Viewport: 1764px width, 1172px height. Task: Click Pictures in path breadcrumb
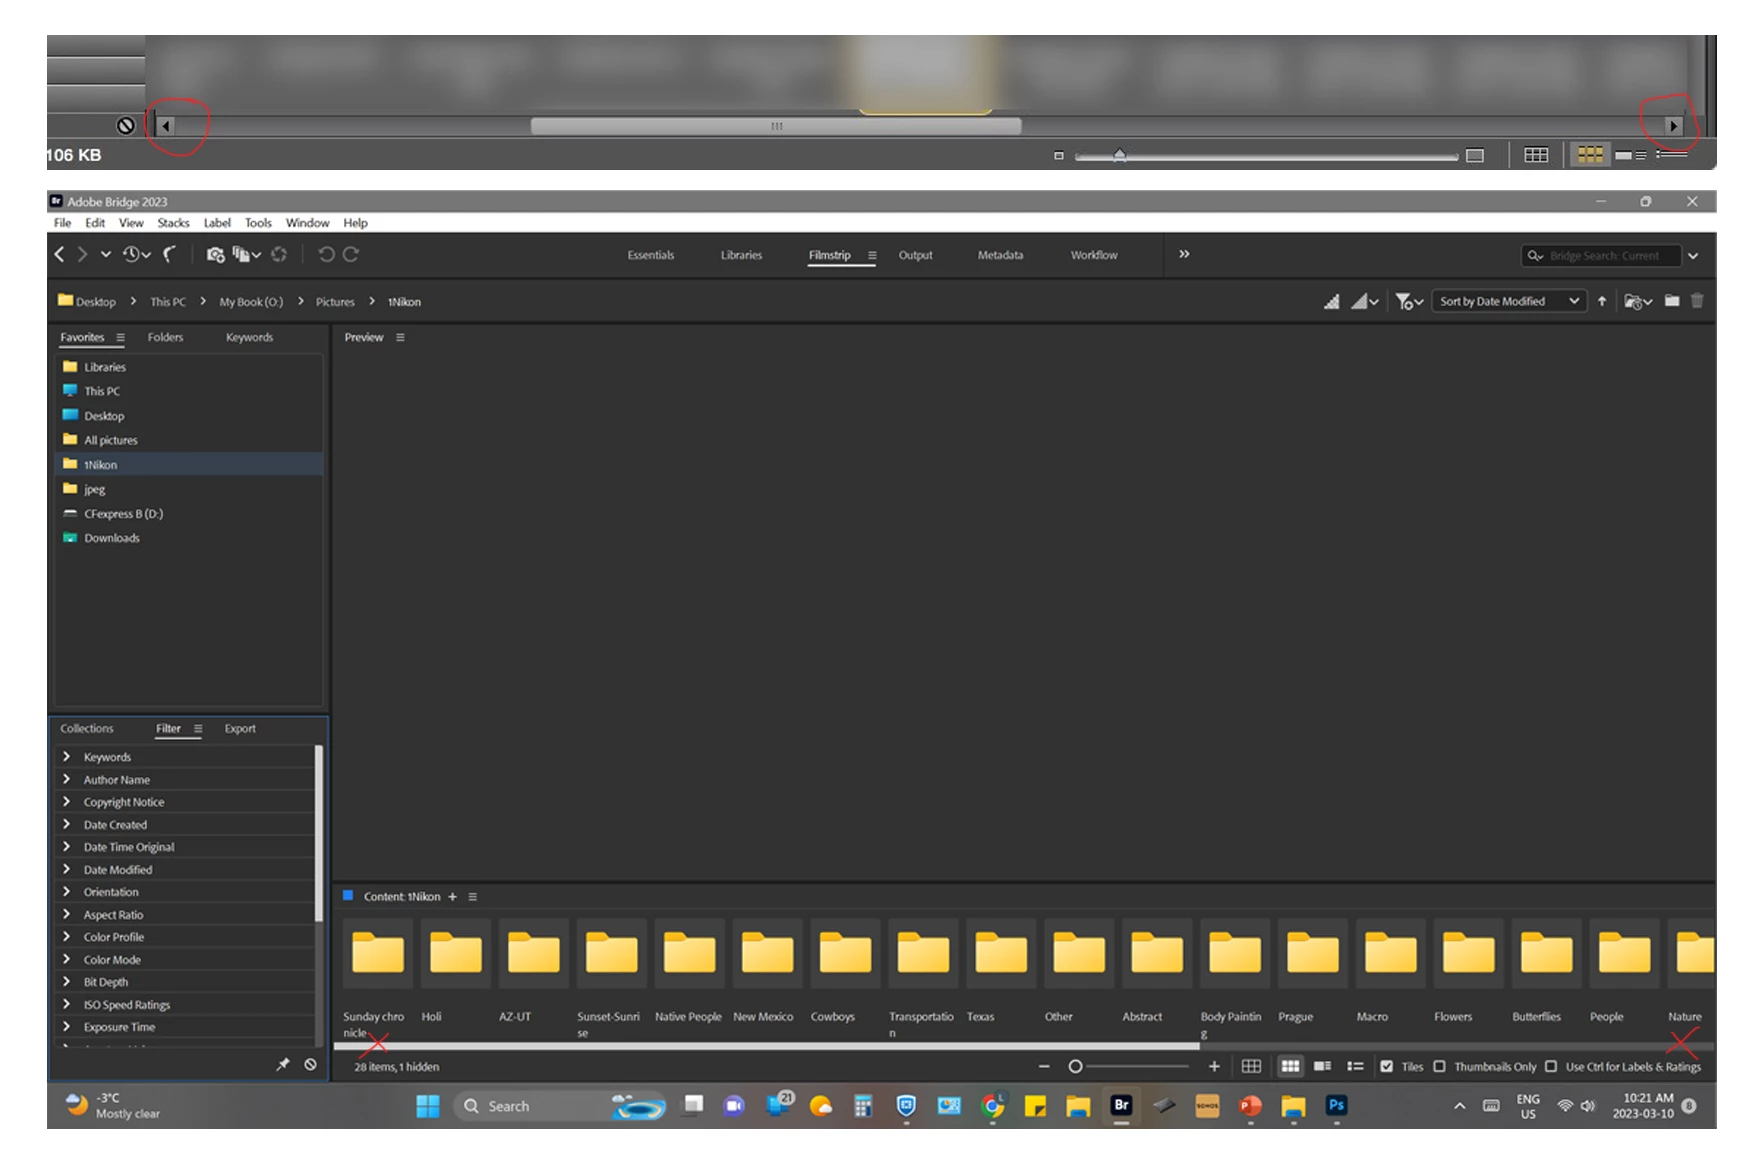(x=335, y=302)
